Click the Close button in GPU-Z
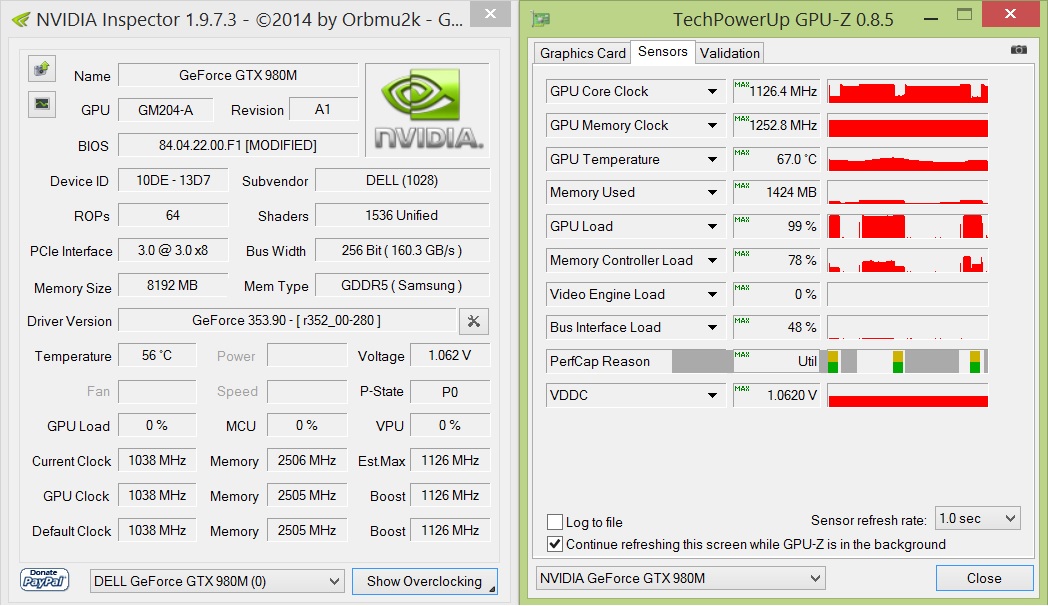The height and width of the screenshot is (606, 1048). point(984,578)
